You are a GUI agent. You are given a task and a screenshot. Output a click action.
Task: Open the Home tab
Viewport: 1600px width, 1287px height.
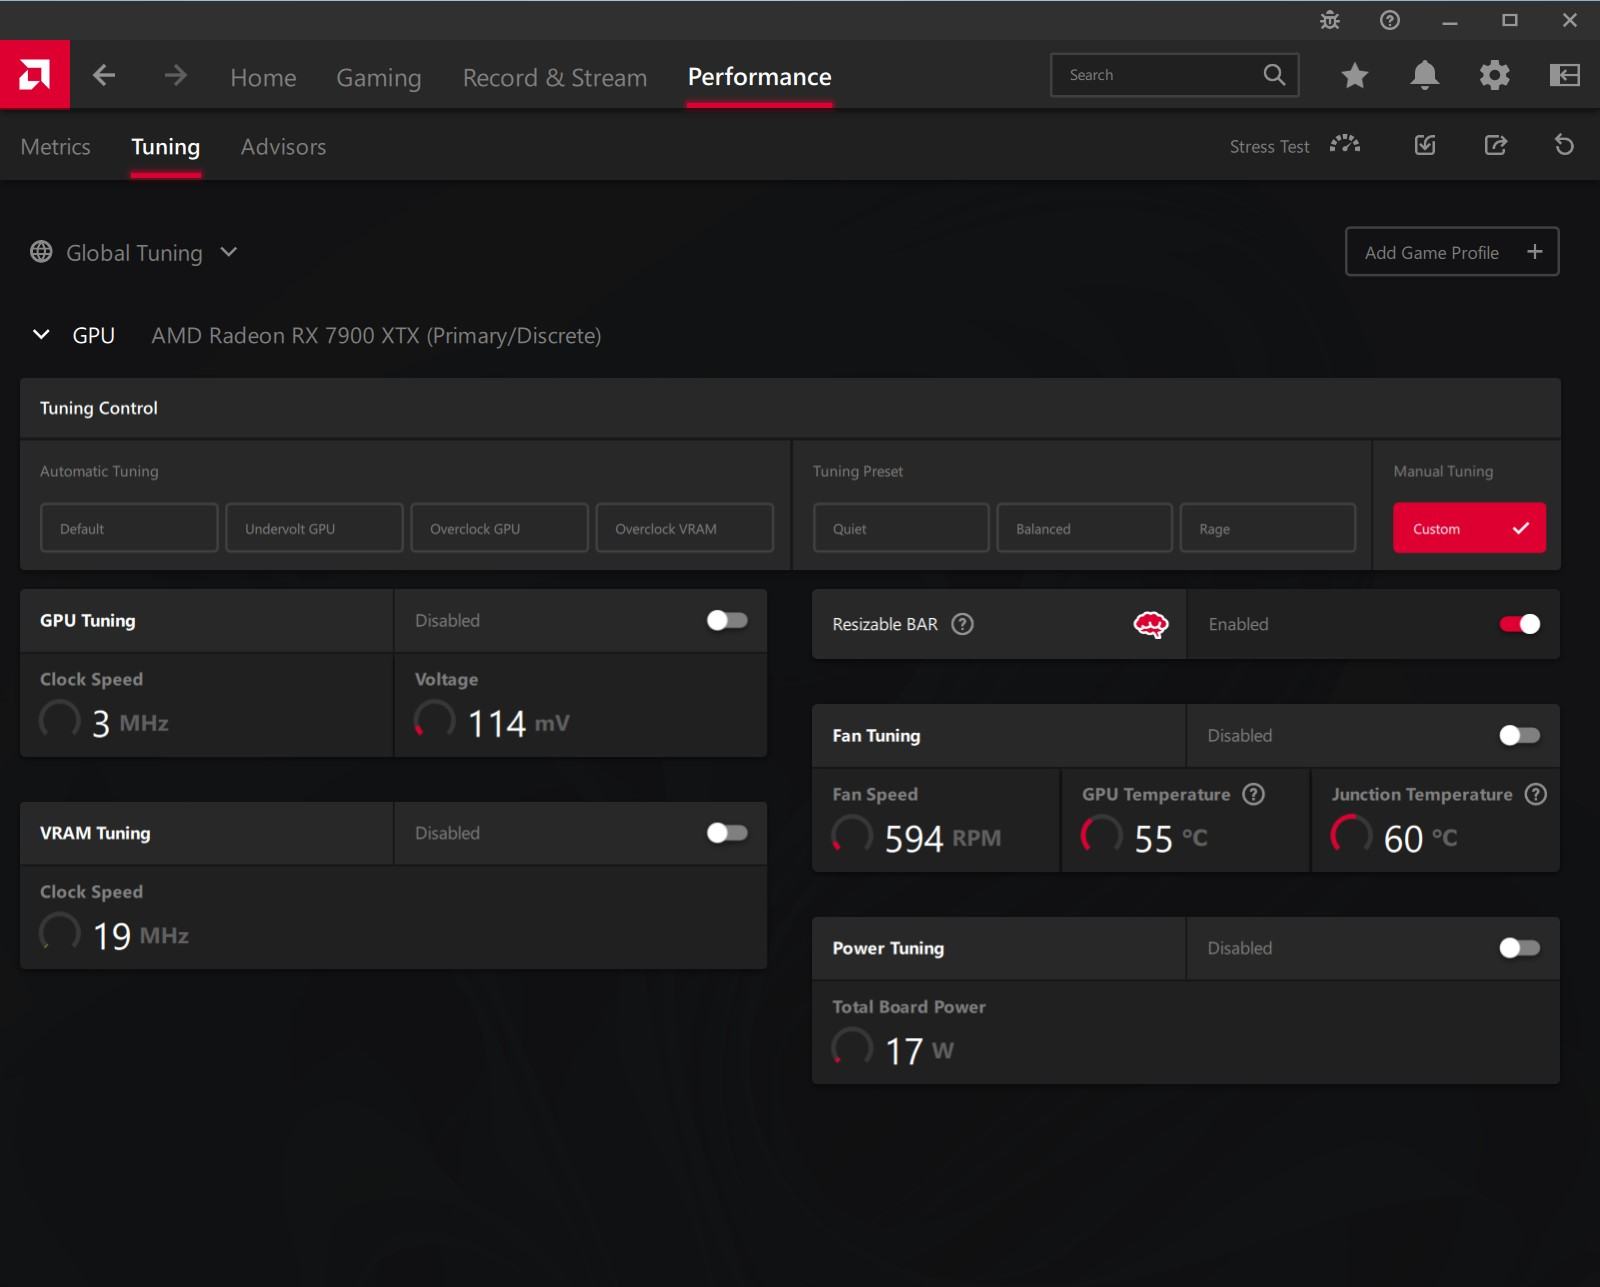point(263,77)
